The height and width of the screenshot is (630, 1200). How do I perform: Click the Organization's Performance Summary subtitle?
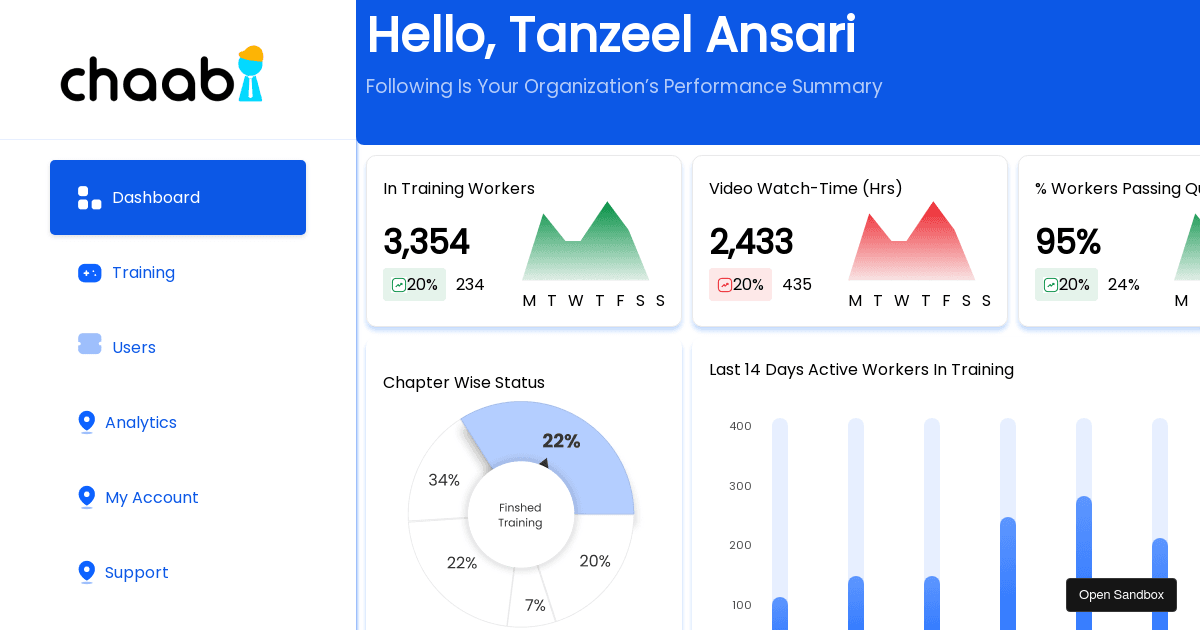624,87
